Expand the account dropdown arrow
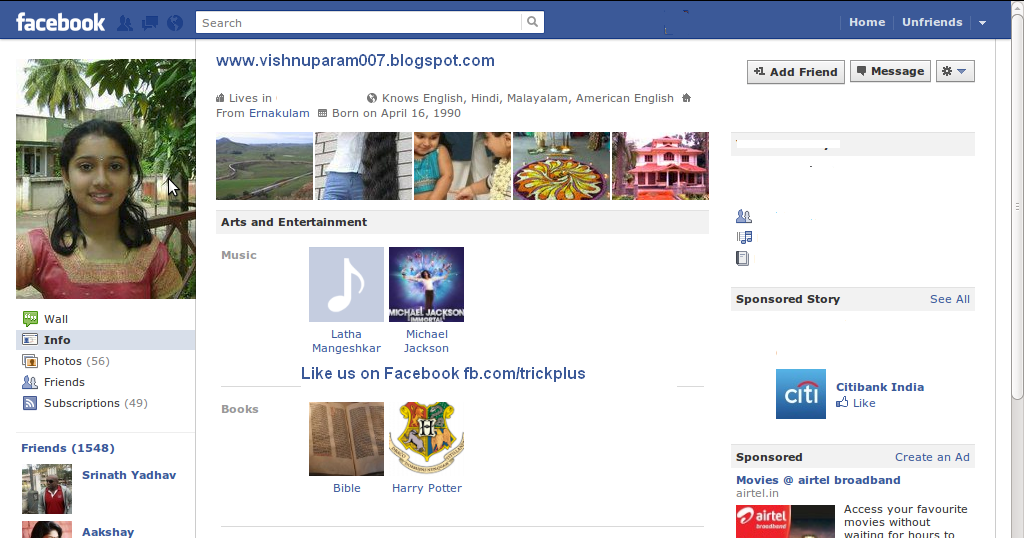The width and height of the screenshot is (1024, 538). pos(982,23)
